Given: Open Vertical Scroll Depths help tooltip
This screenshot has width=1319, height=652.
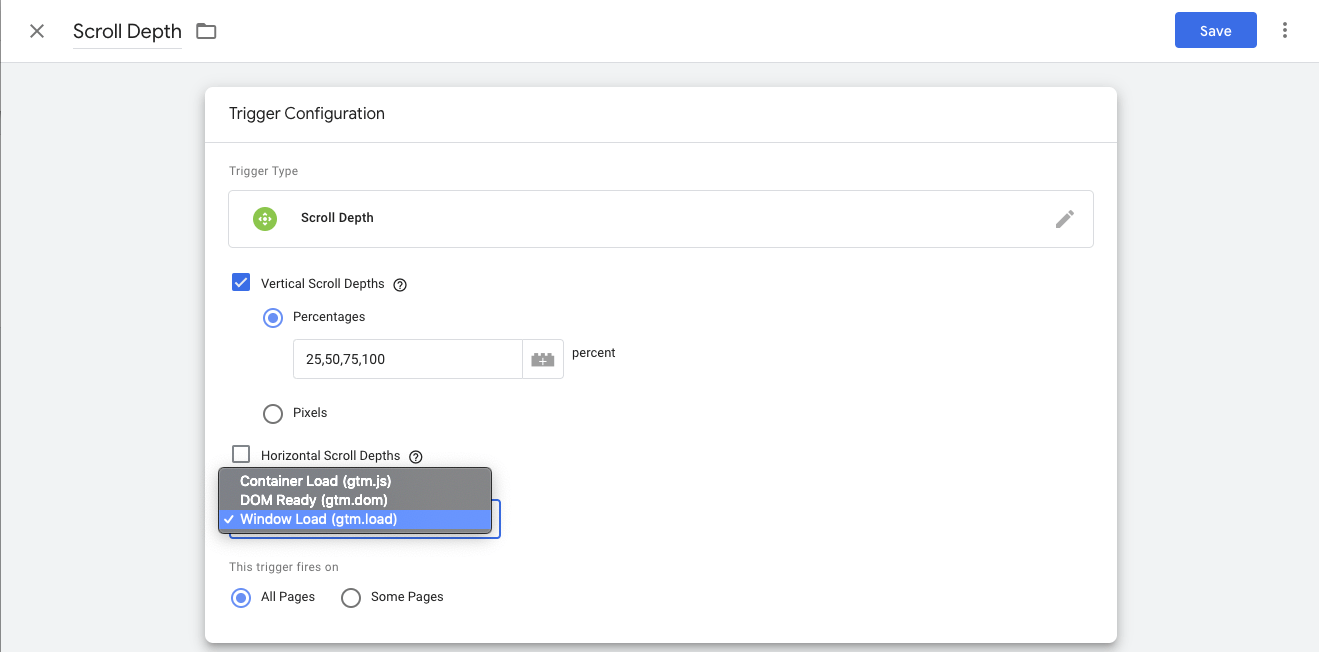Looking at the screenshot, I should coord(400,285).
